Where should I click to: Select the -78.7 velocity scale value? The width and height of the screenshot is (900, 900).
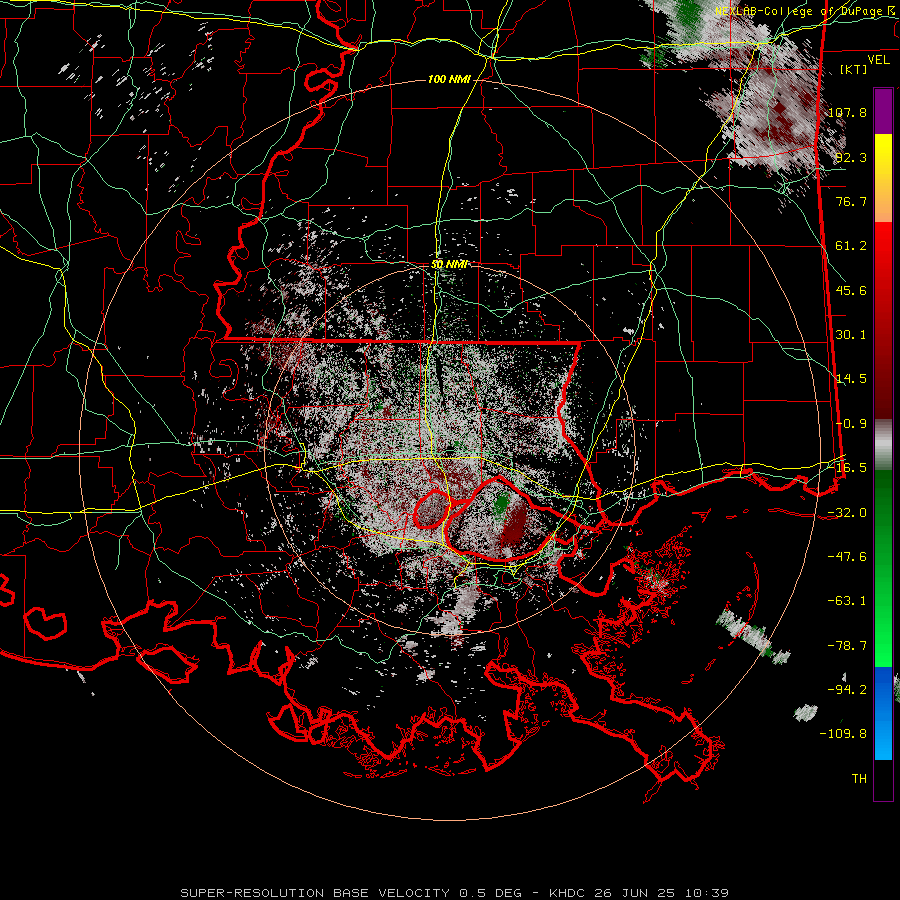847,646
